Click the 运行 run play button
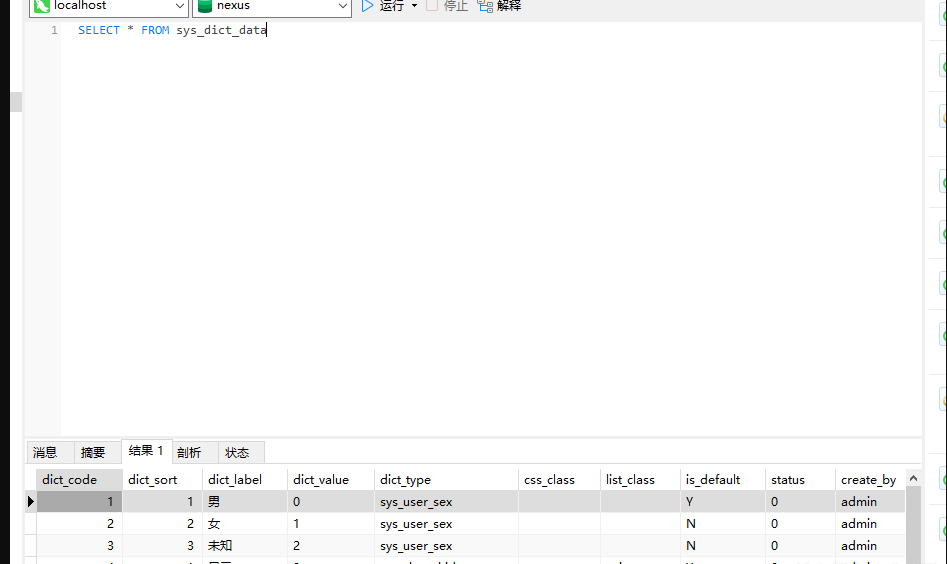The image size is (947, 564). tap(383, 6)
